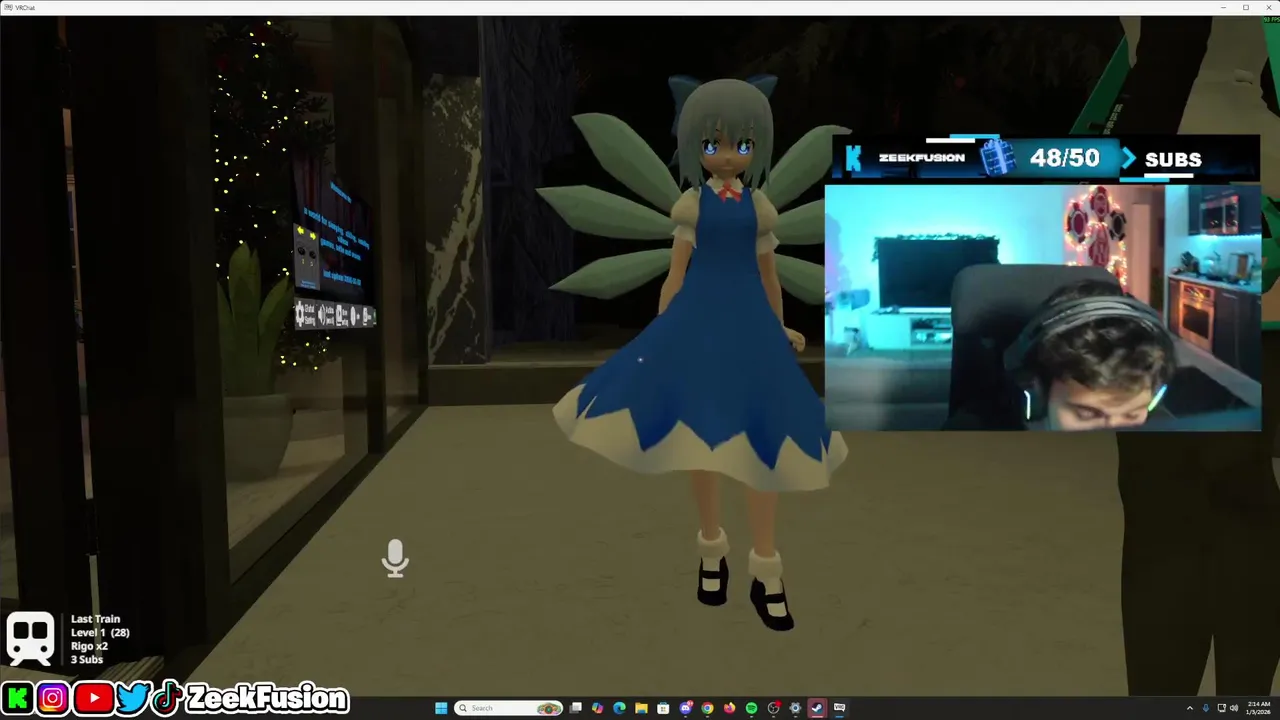
Task: Launch Microsoft Copilot from taskbar
Action: 597,708
